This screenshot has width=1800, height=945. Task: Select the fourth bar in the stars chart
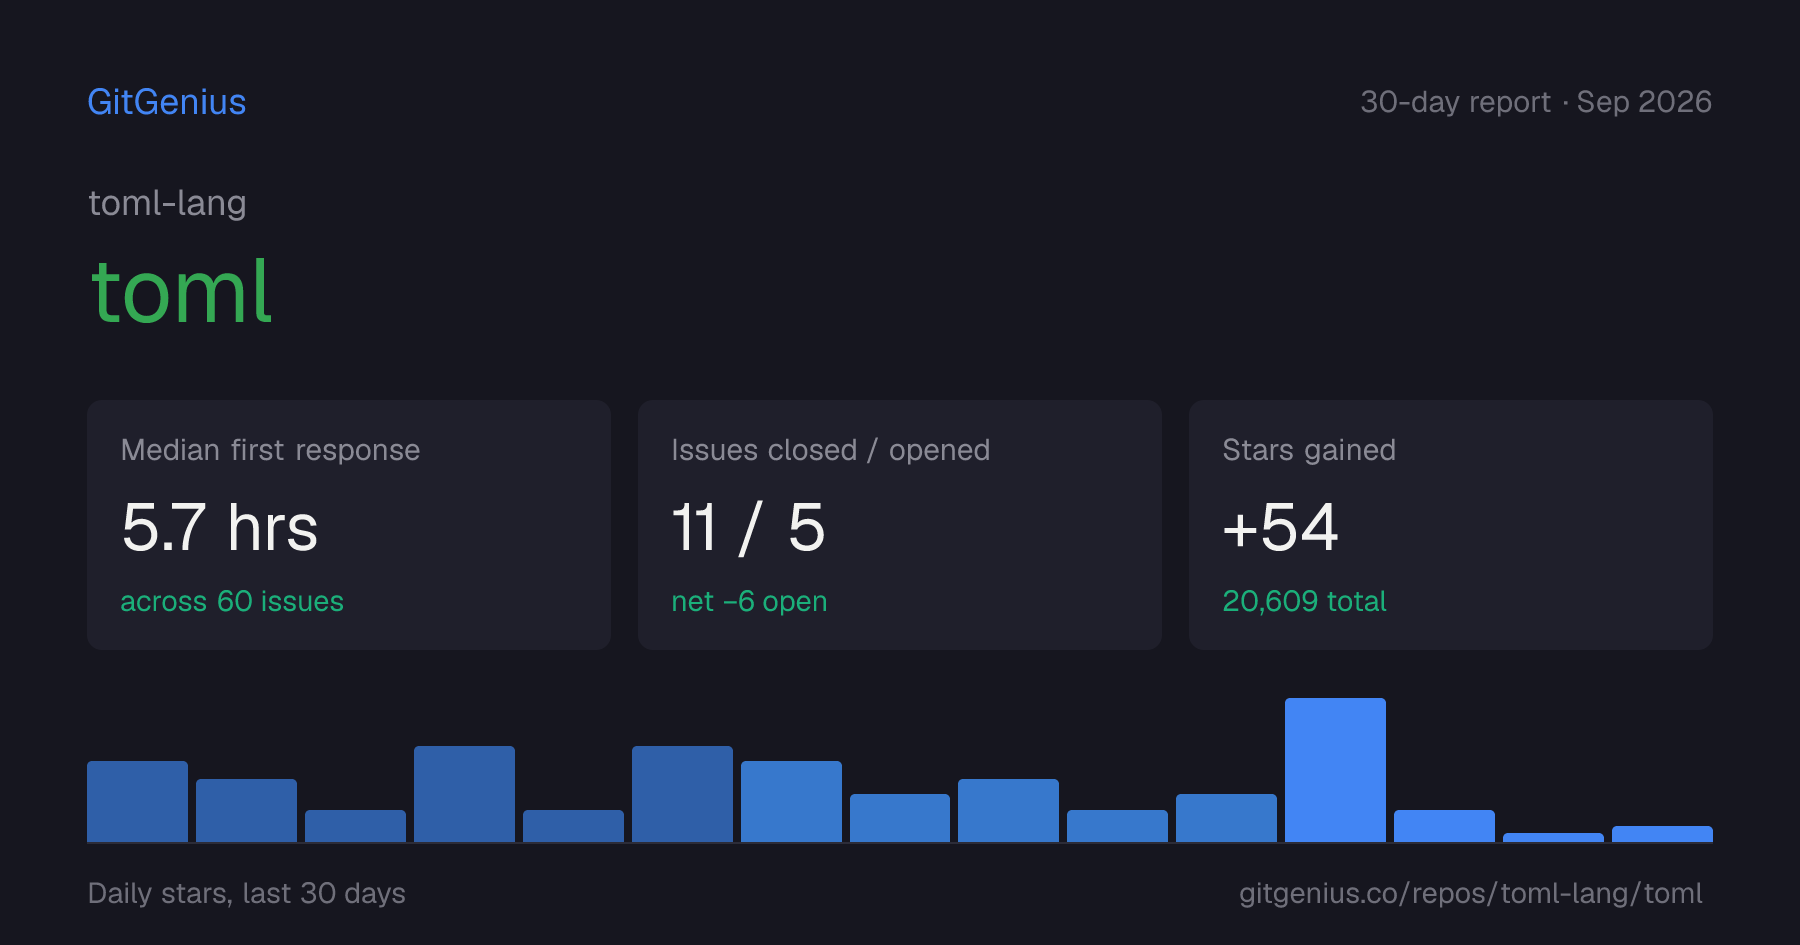click(464, 794)
